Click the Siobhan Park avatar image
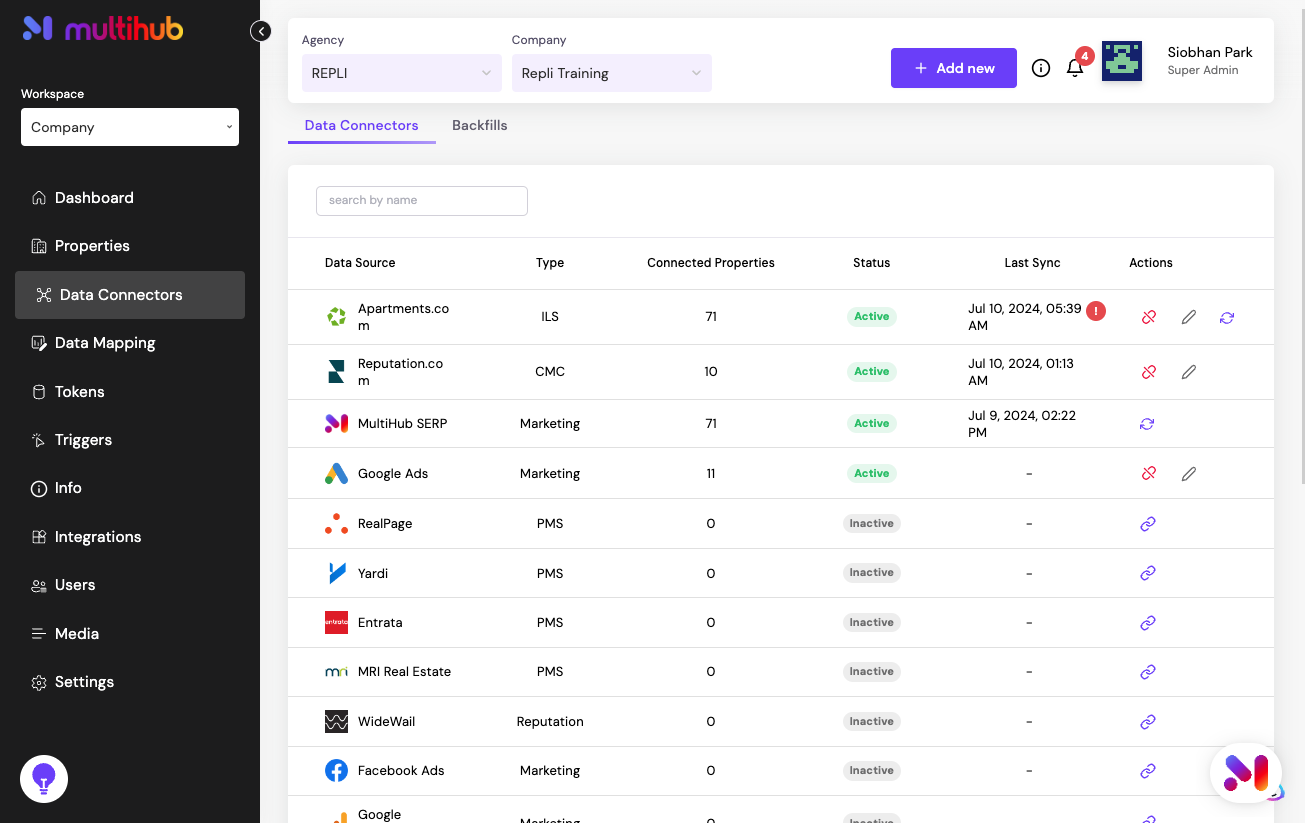Image resolution: width=1305 pixels, height=823 pixels. point(1122,61)
